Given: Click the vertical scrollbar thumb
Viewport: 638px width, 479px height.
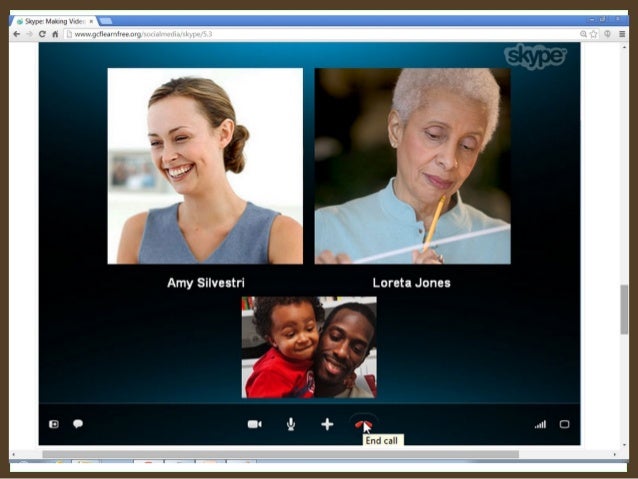Looking at the screenshot, I should [x=624, y=309].
